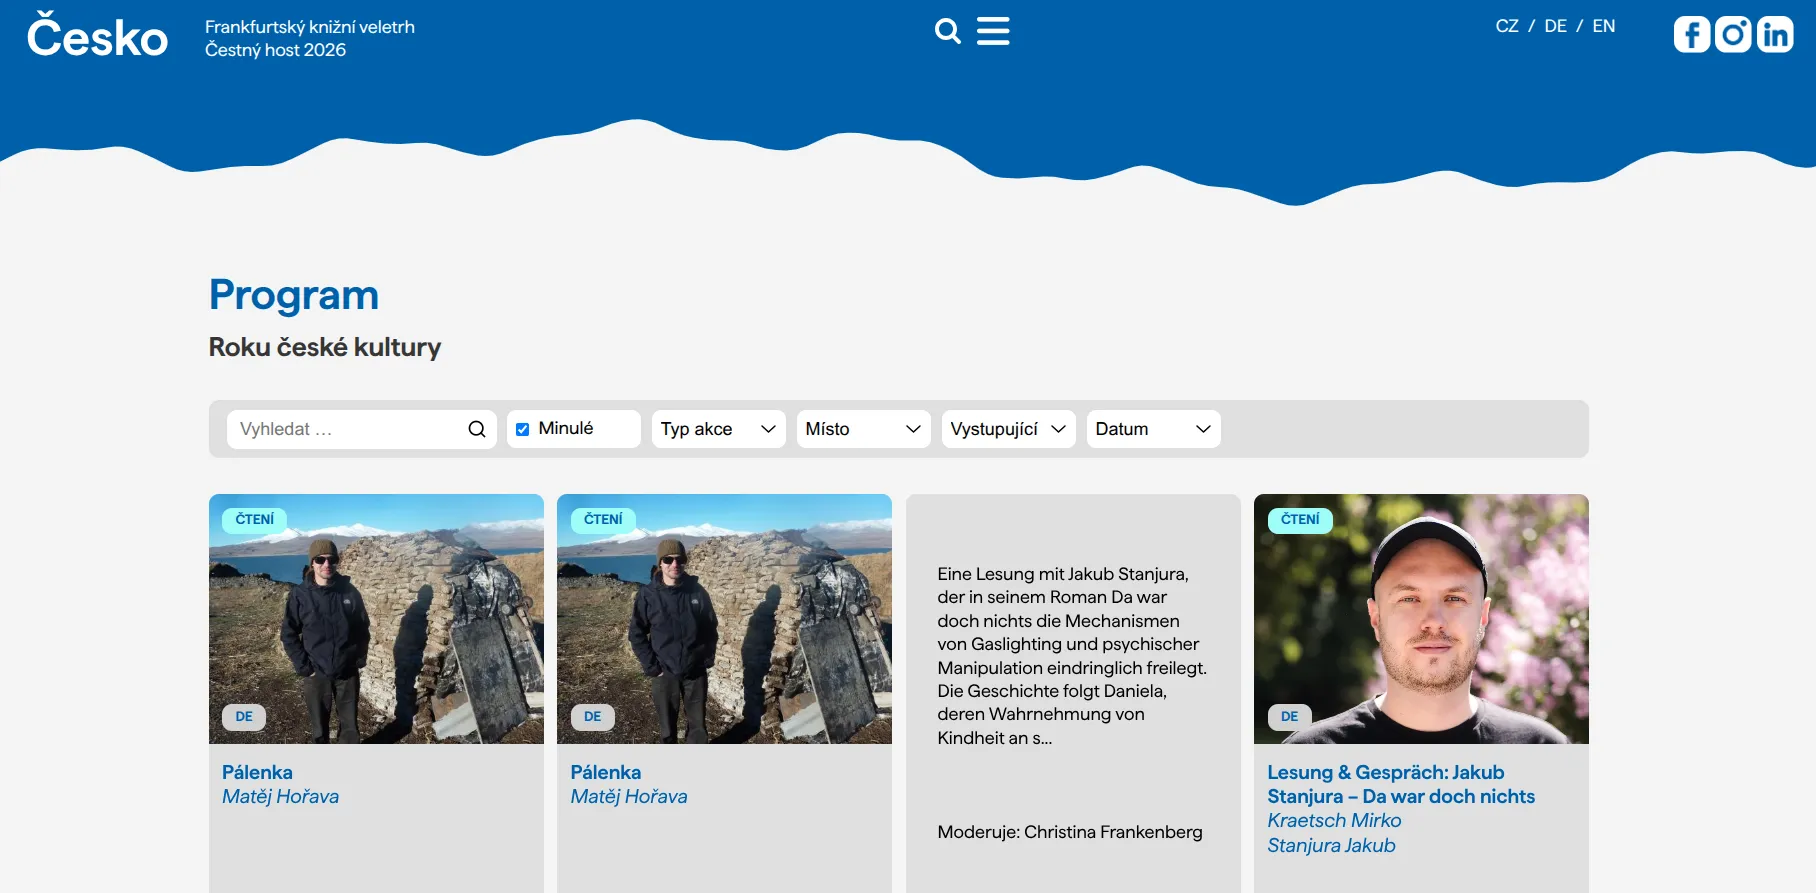Open the first Pálenka event title link

(257, 772)
